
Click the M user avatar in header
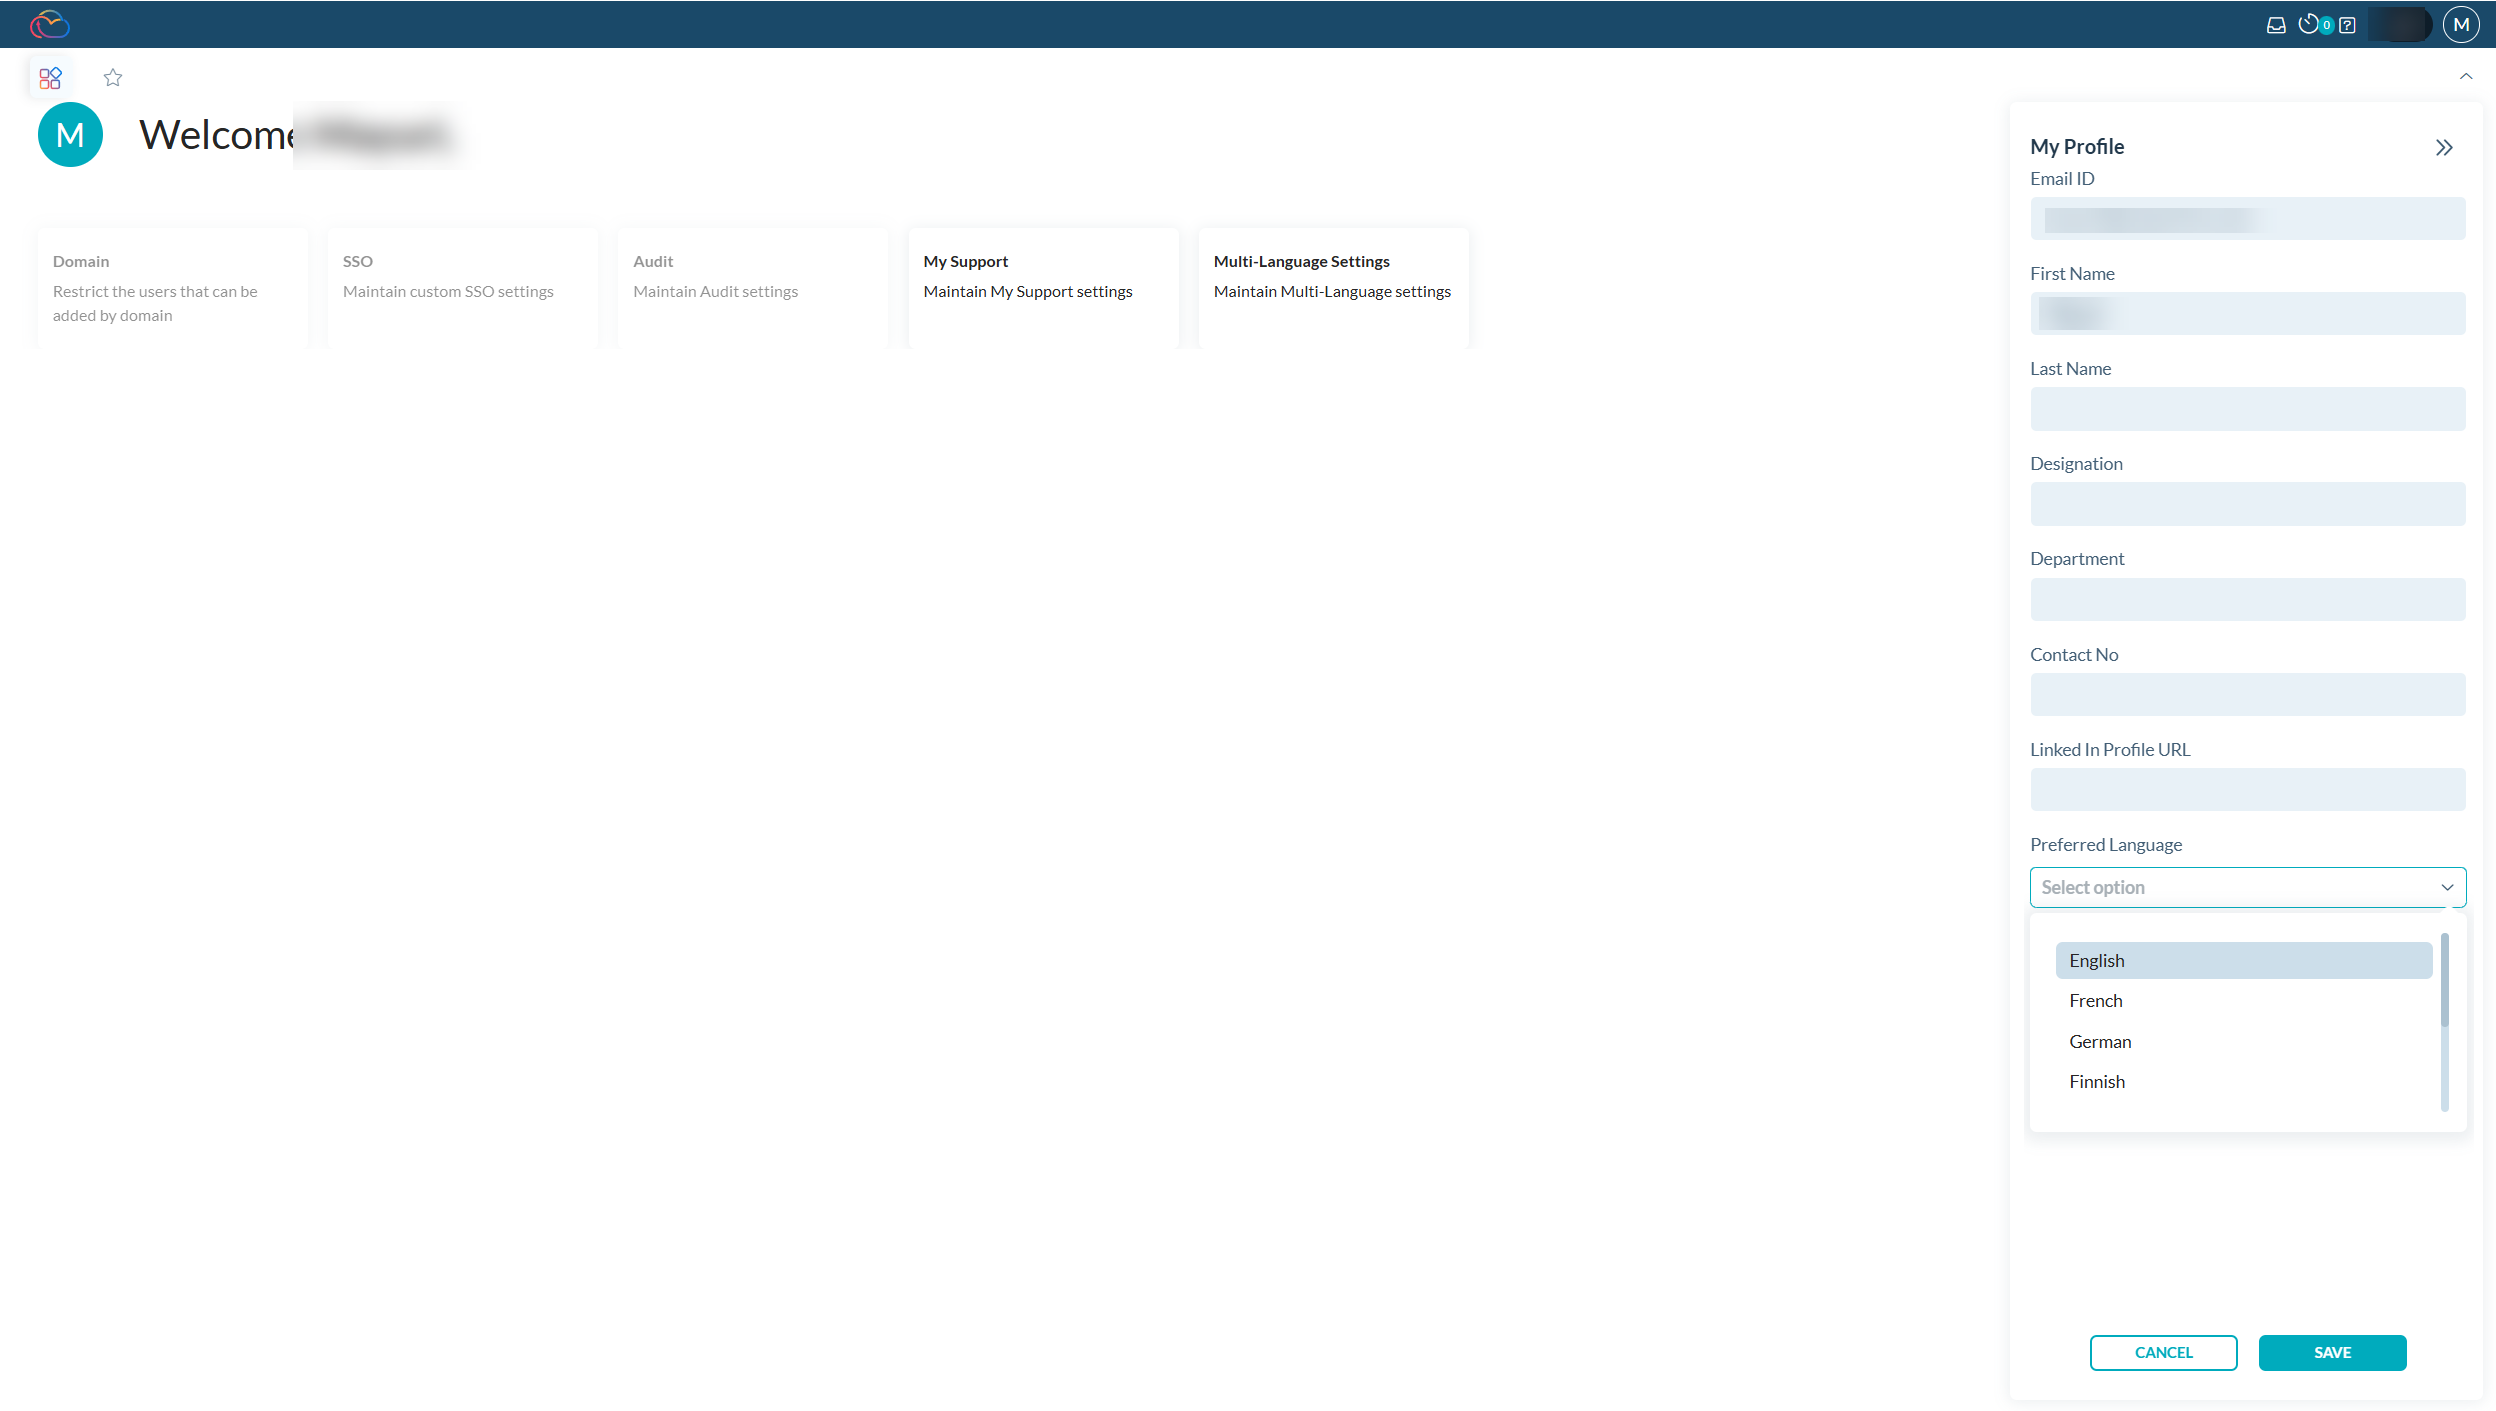(2461, 24)
